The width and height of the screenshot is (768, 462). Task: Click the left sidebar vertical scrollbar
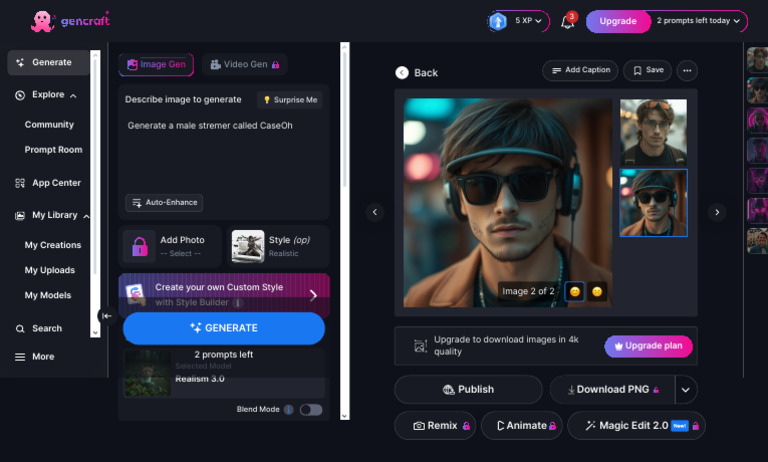[95, 194]
